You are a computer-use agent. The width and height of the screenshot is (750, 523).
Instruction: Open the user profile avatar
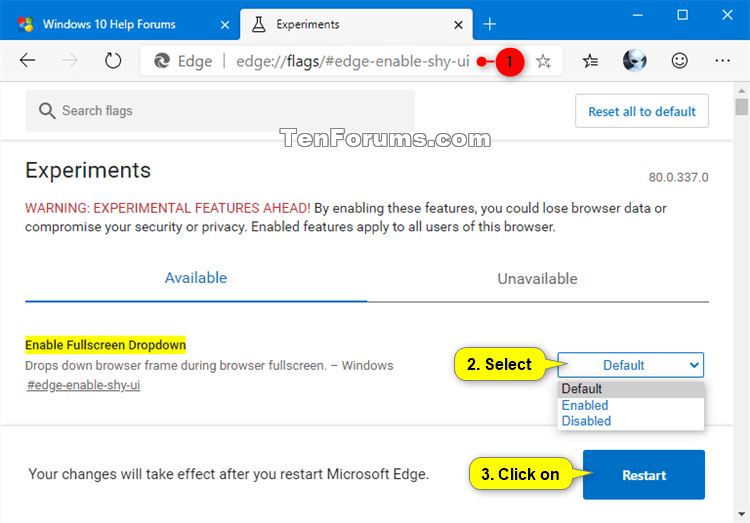(x=634, y=60)
